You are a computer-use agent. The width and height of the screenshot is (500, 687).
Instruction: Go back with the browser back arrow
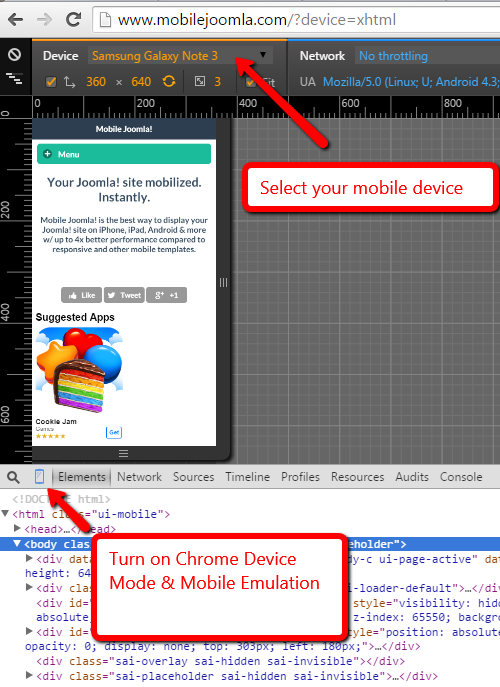pos(15,19)
